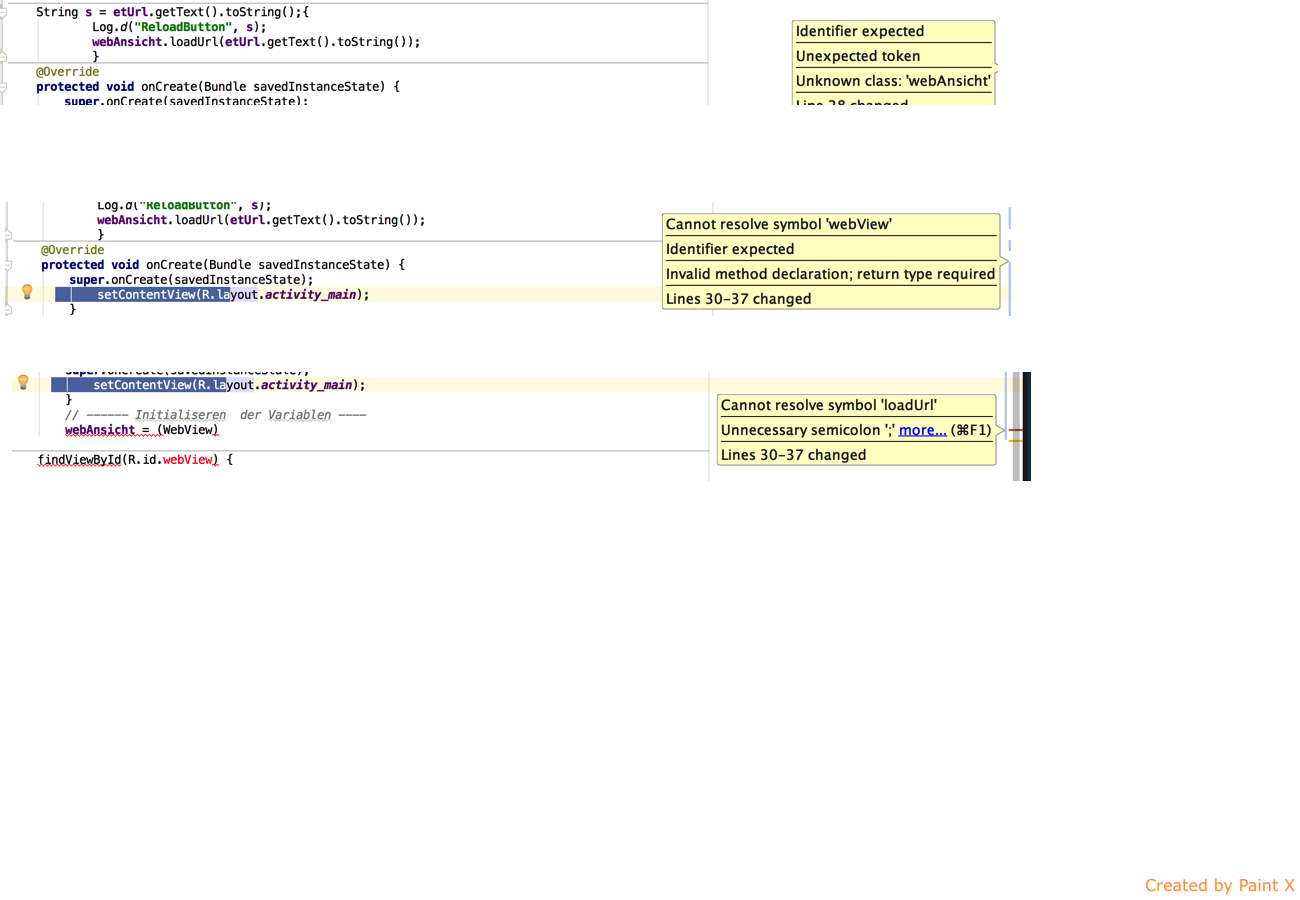1300x900 pixels.
Task: Select "Cannot resolve symbol 'webView'" tooltip entry
Action: coord(778,225)
